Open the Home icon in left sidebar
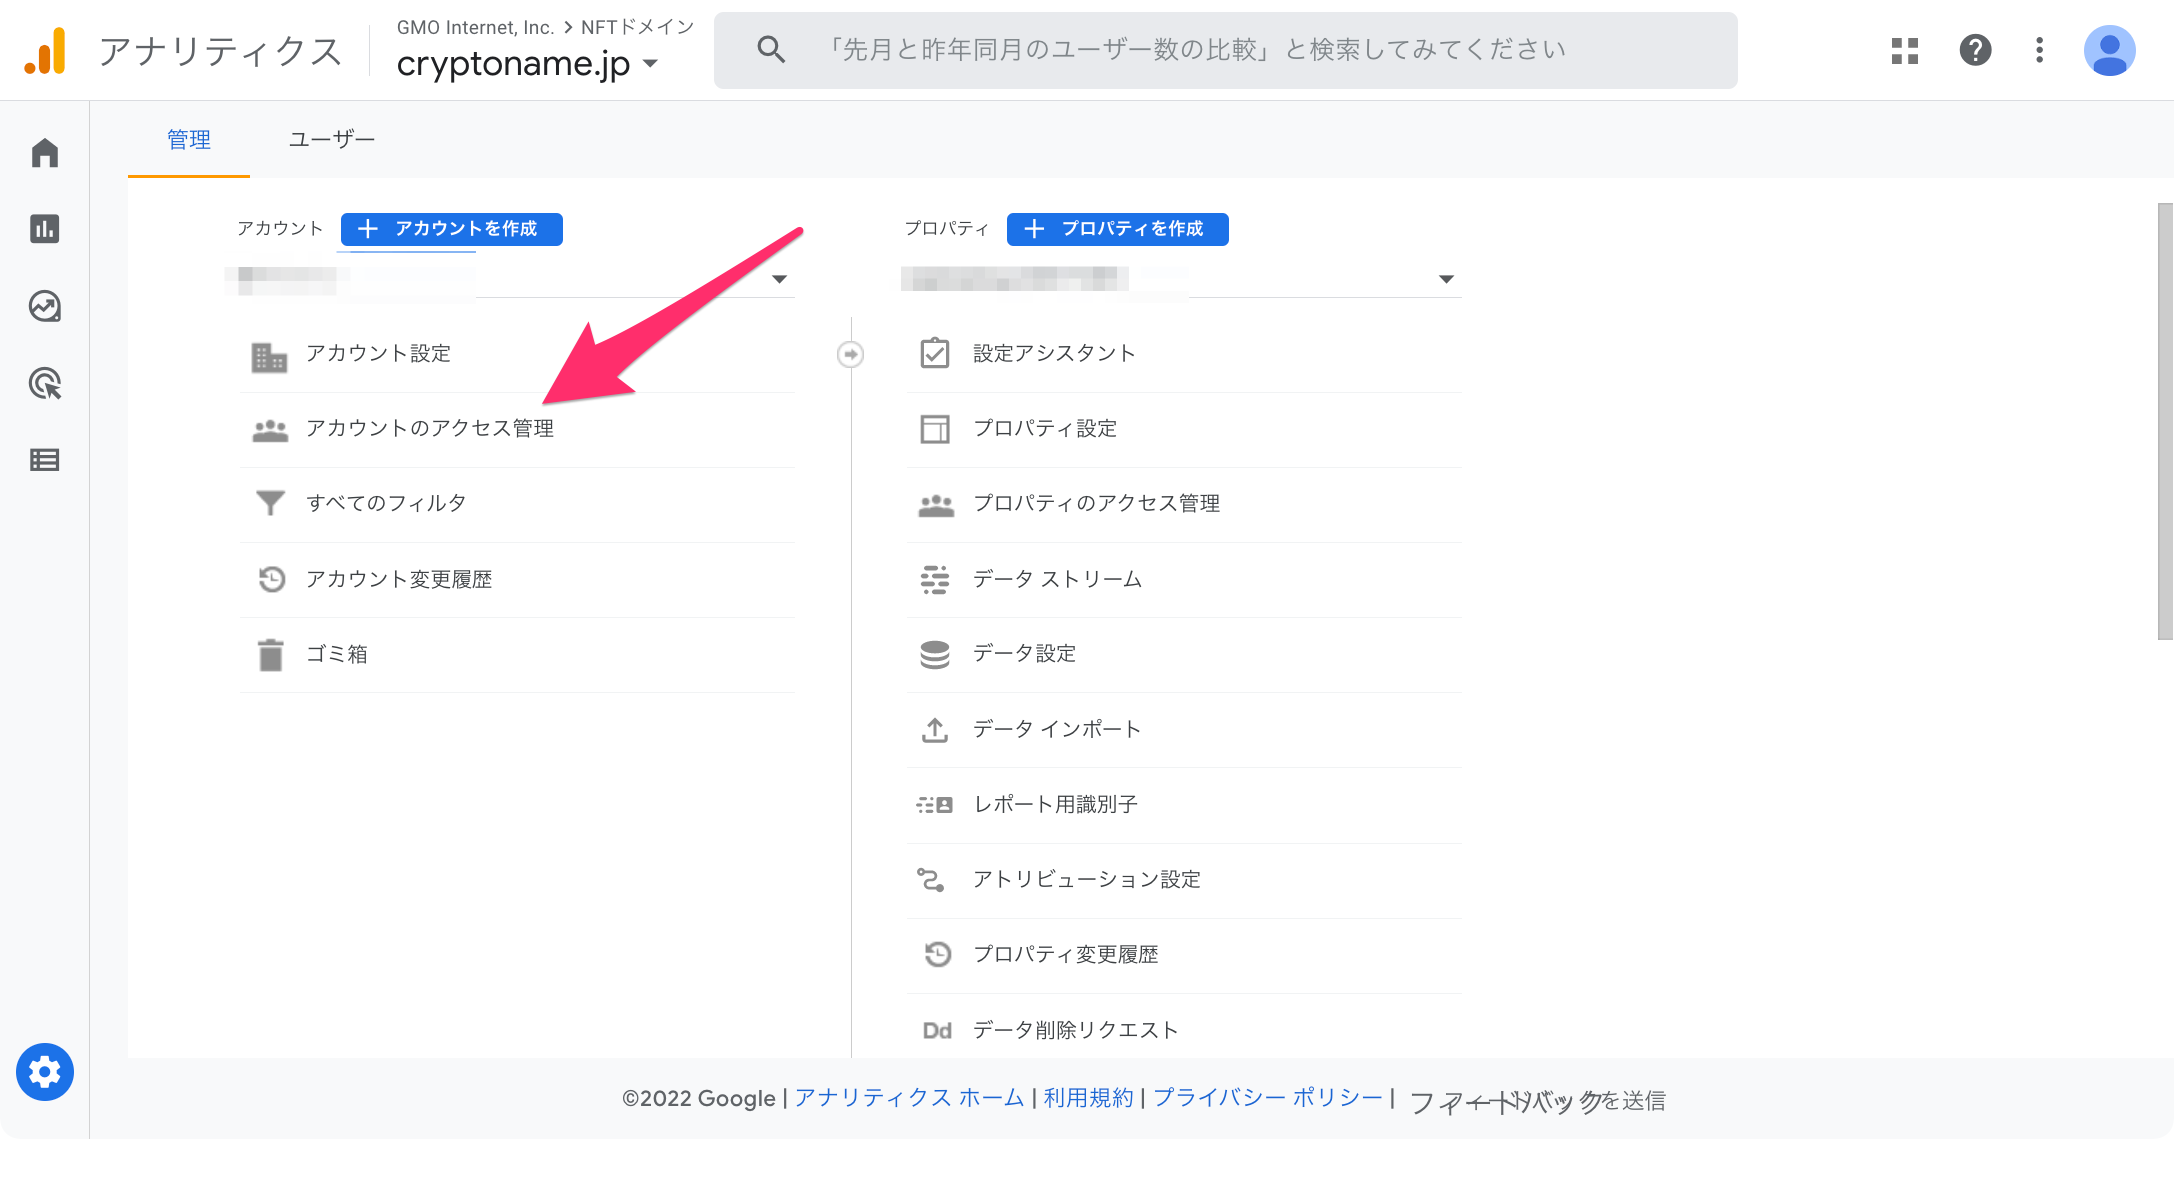This screenshot has width=2174, height=1180. [x=44, y=152]
